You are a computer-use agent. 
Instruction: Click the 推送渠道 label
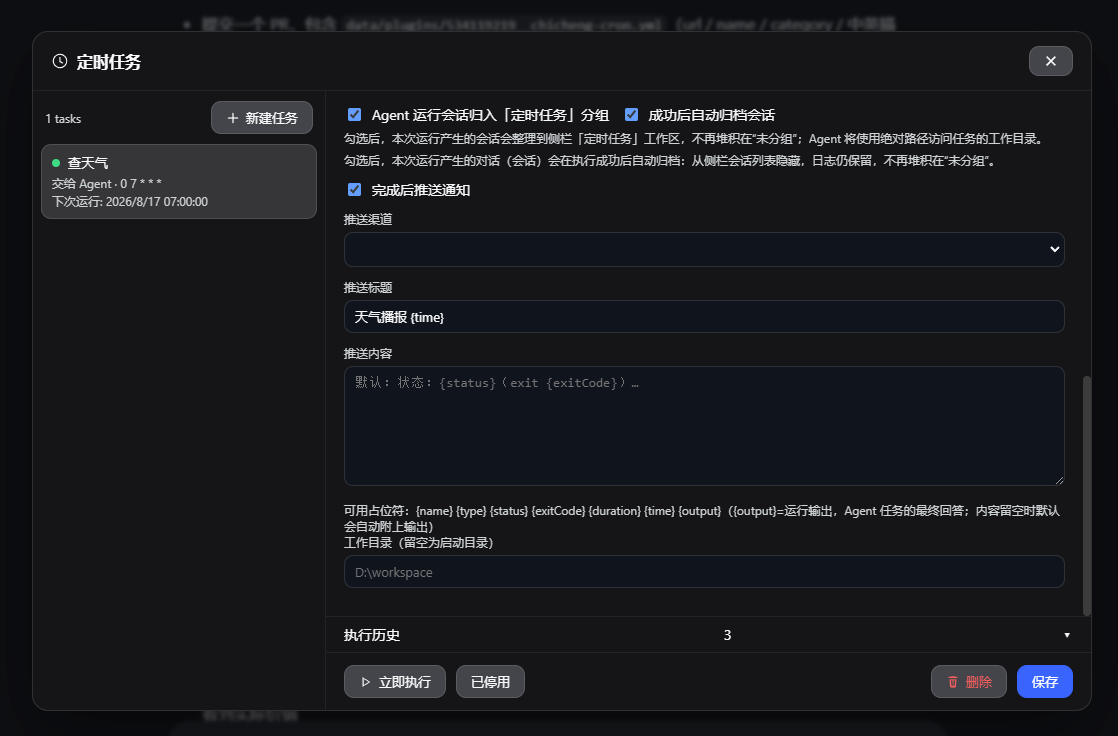click(x=368, y=220)
